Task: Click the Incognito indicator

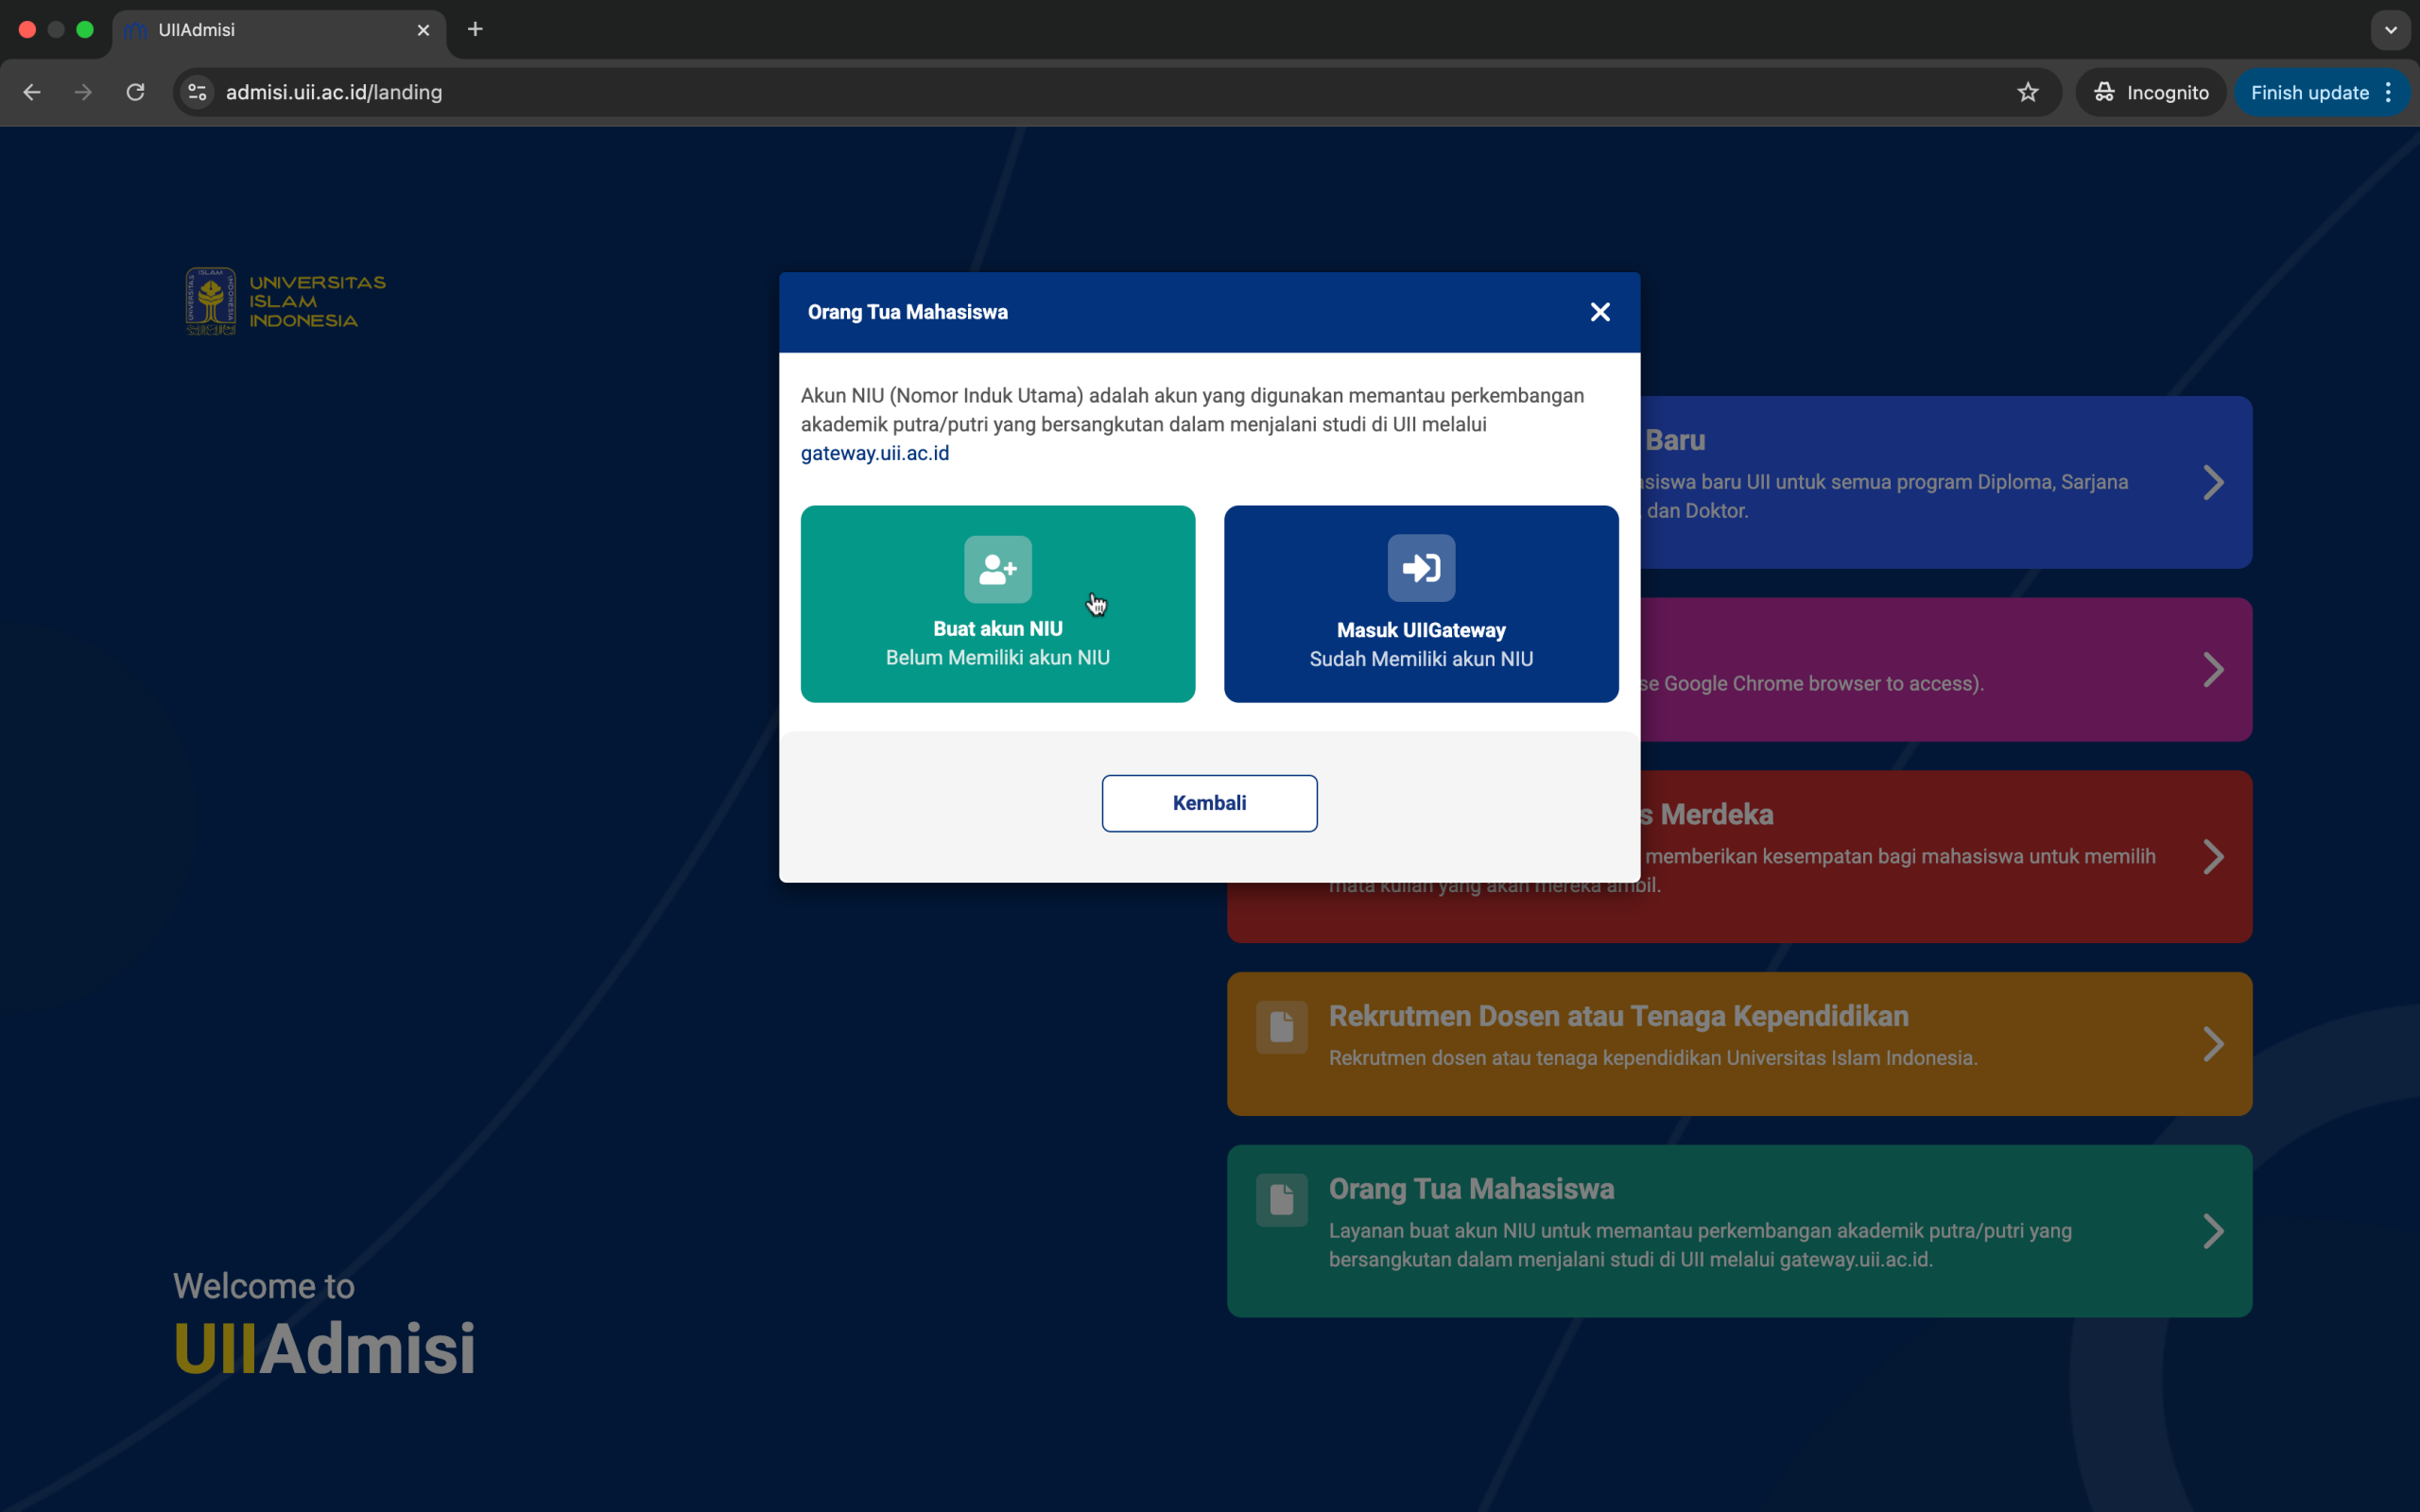Action: coord(2150,92)
